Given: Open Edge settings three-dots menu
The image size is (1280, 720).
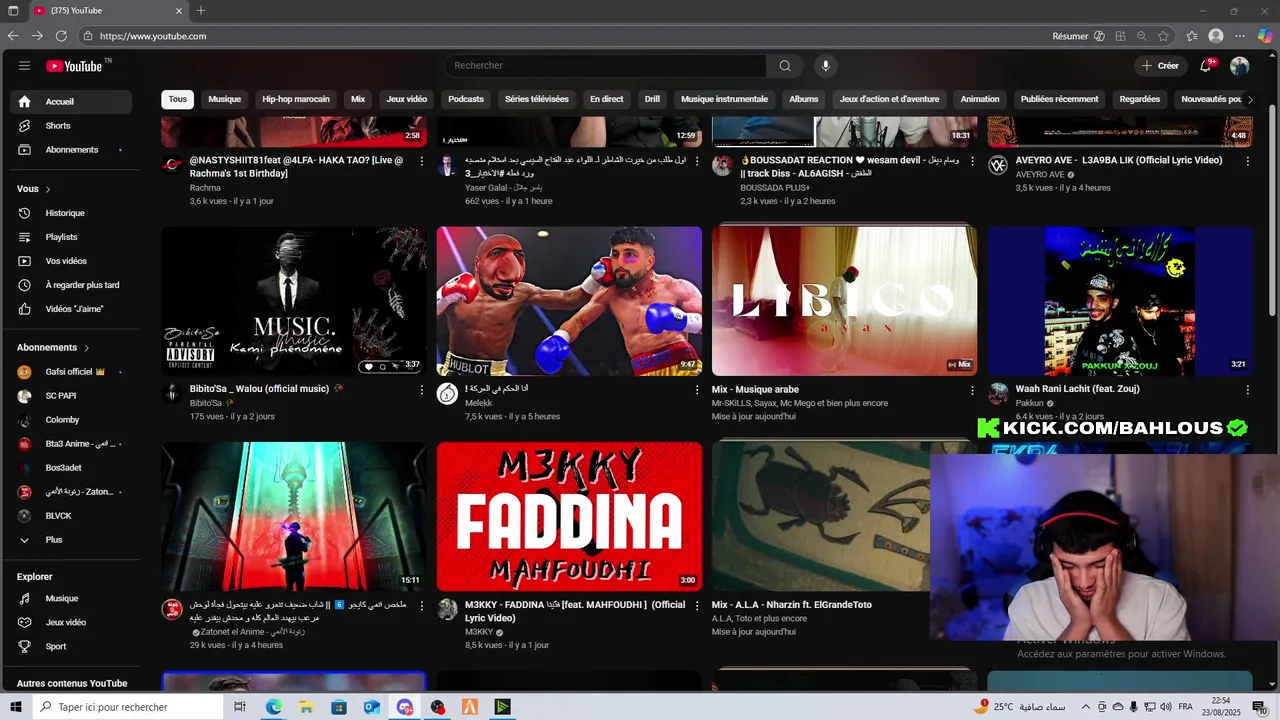Looking at the screenshot, I should pos(1240,36).
